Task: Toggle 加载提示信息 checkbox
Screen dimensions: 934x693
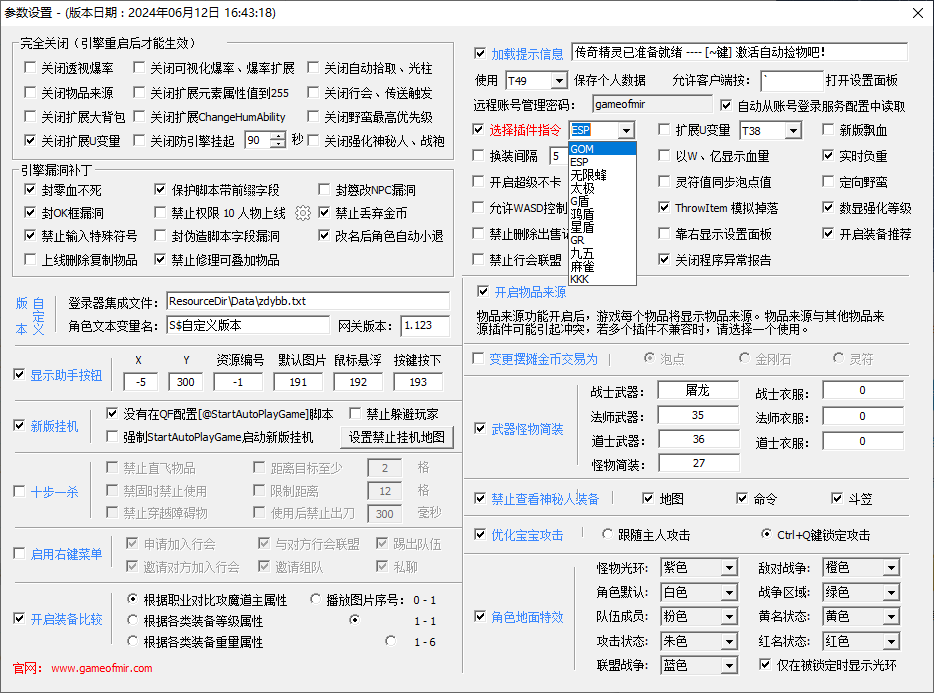Action: tap(480, 53)
